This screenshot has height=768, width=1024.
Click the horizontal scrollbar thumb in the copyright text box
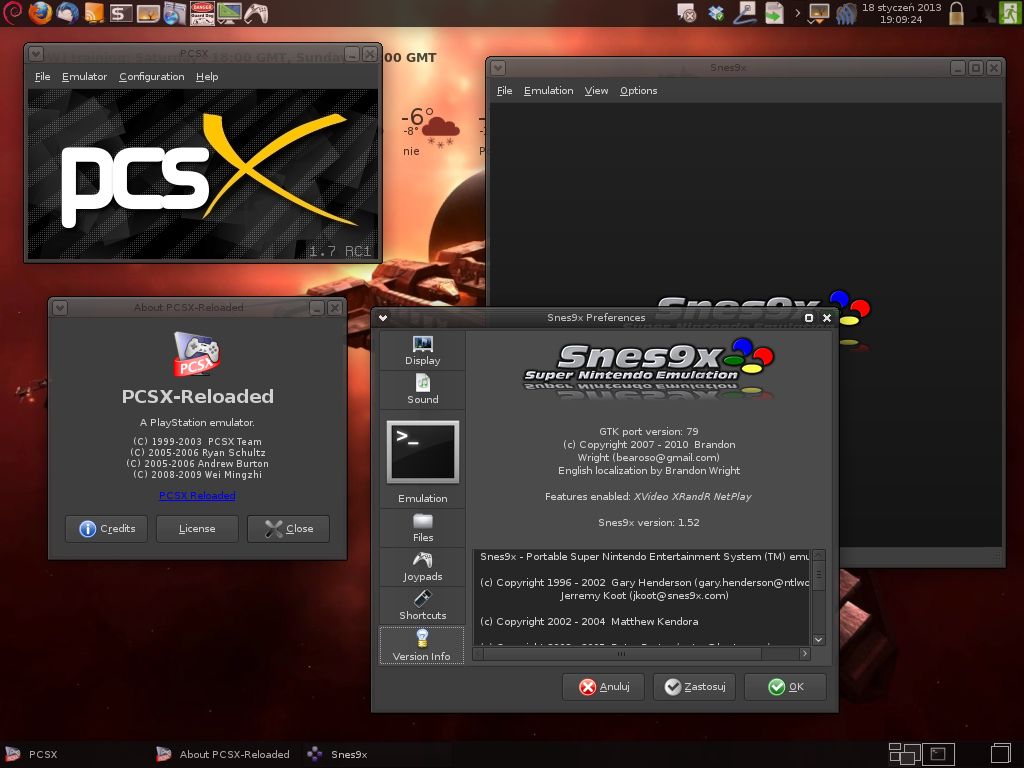click(621, 654)
